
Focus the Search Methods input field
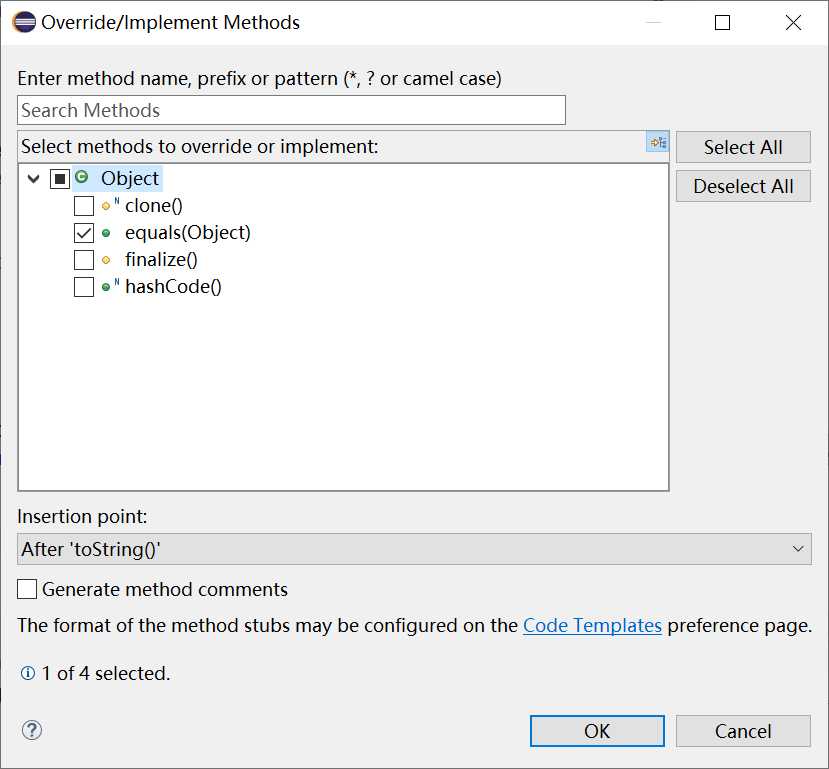point(291,110)
